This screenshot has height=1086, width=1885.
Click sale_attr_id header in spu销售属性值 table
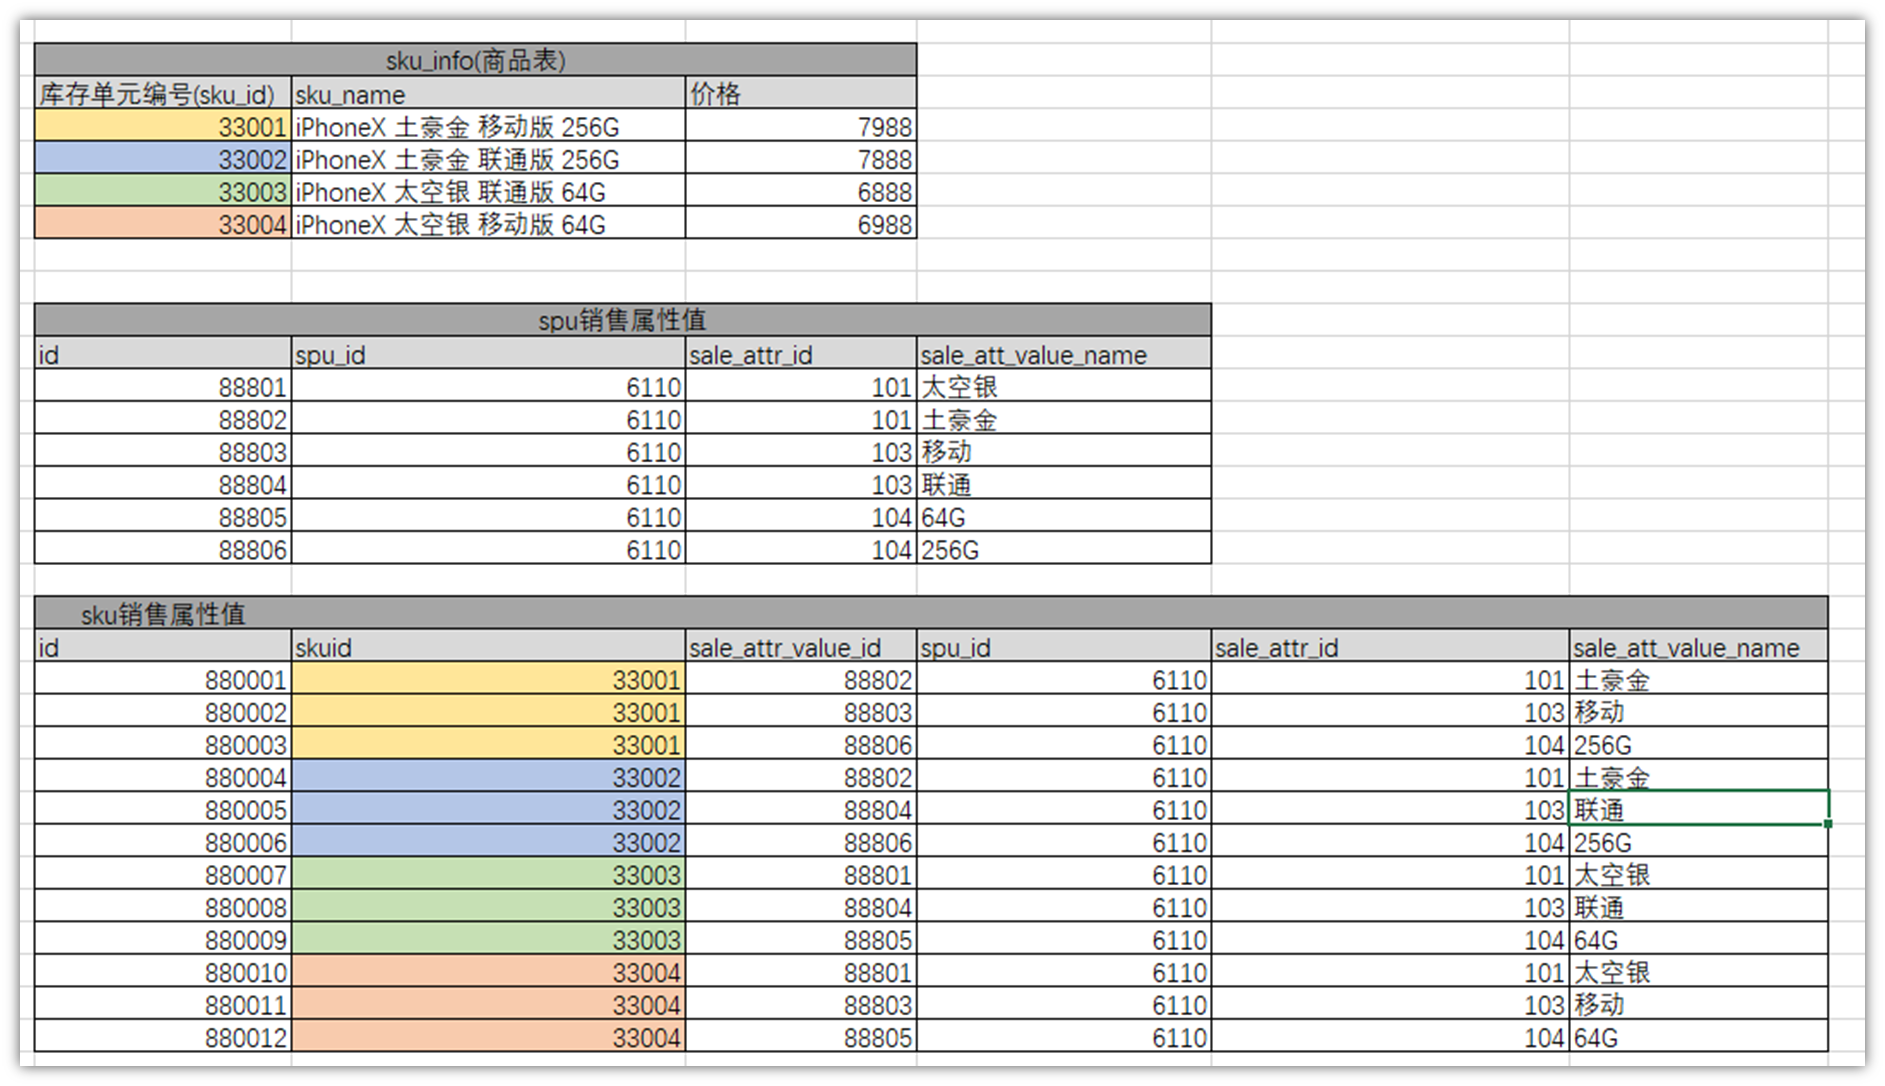pos(801,353)
